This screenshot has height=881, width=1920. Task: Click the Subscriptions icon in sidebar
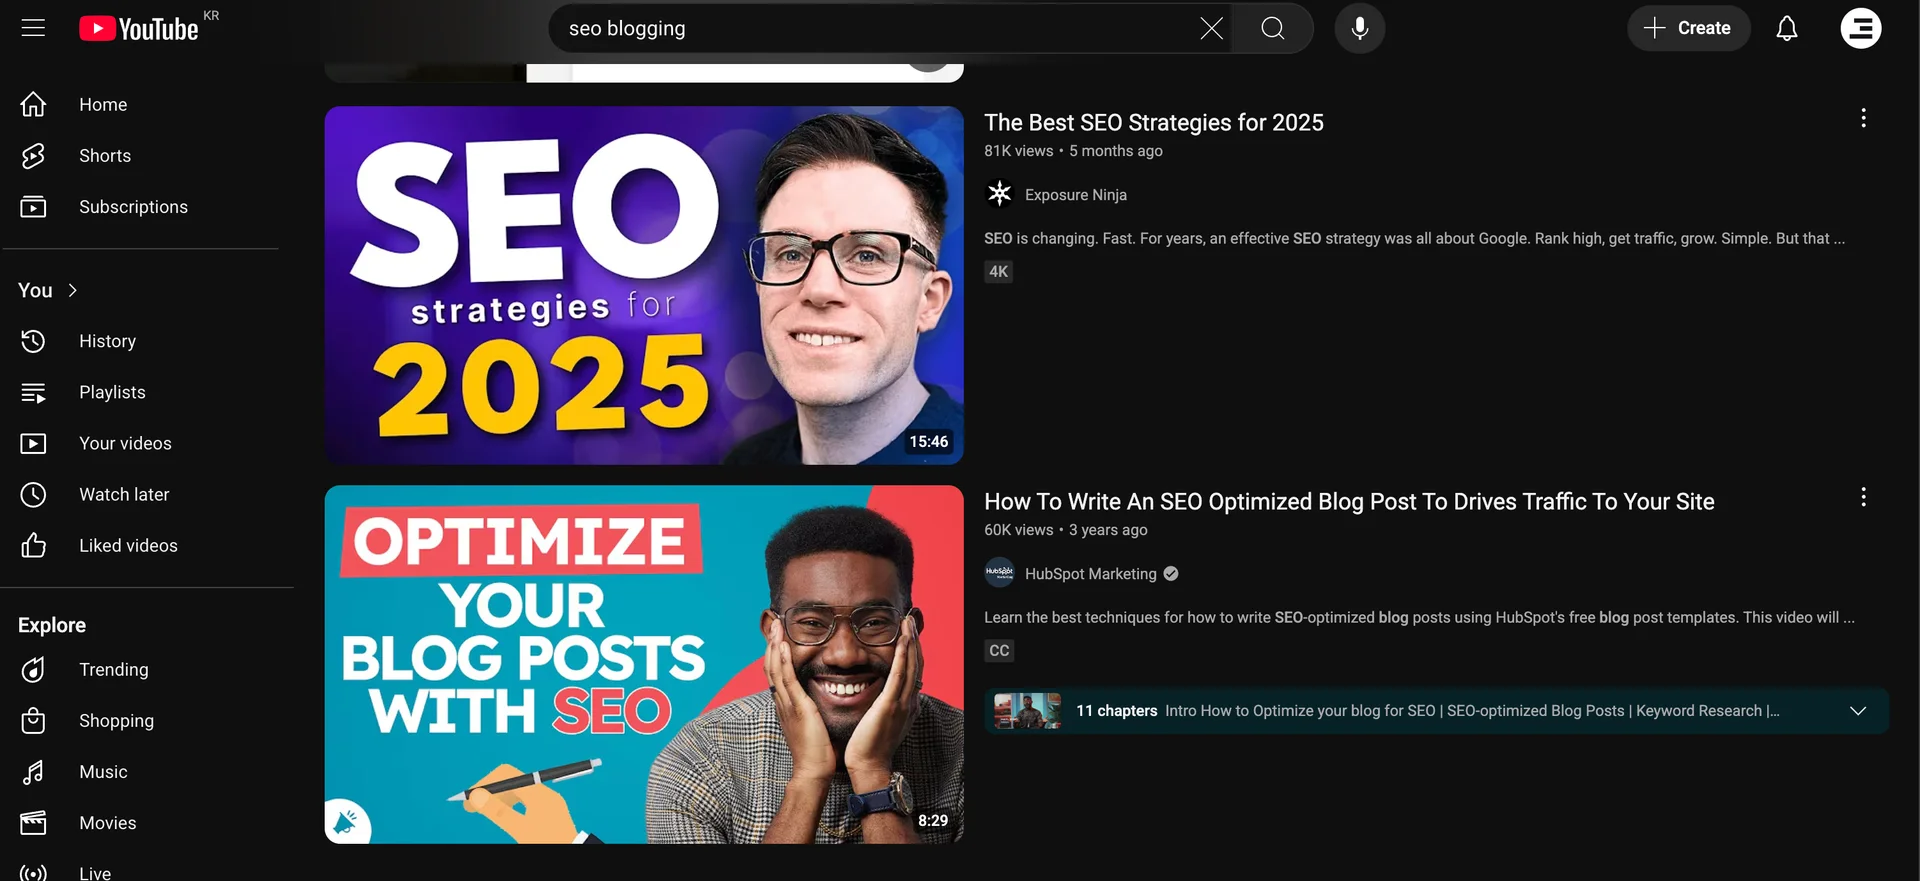[x=33, y=207]
